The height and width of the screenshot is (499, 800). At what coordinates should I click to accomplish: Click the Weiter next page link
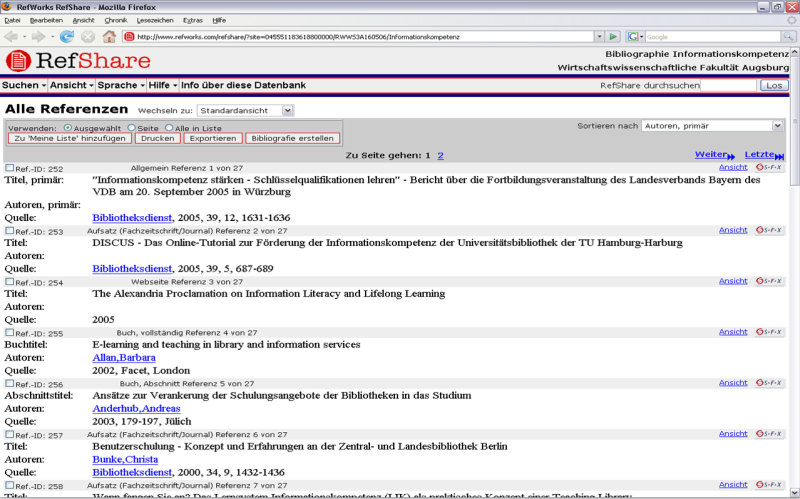(715, 155)
